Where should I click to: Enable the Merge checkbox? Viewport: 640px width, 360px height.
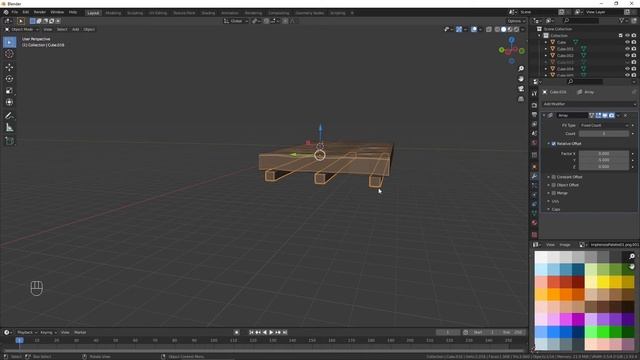click(x=554, y=193)
